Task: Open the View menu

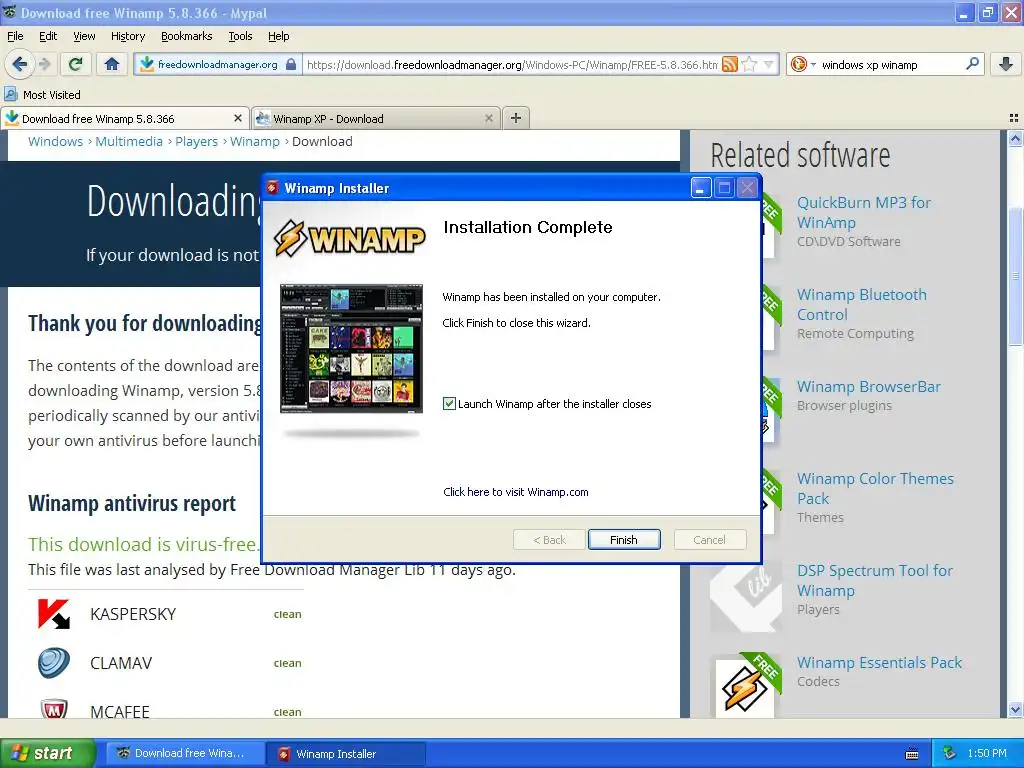Action: tap(84, 36)
